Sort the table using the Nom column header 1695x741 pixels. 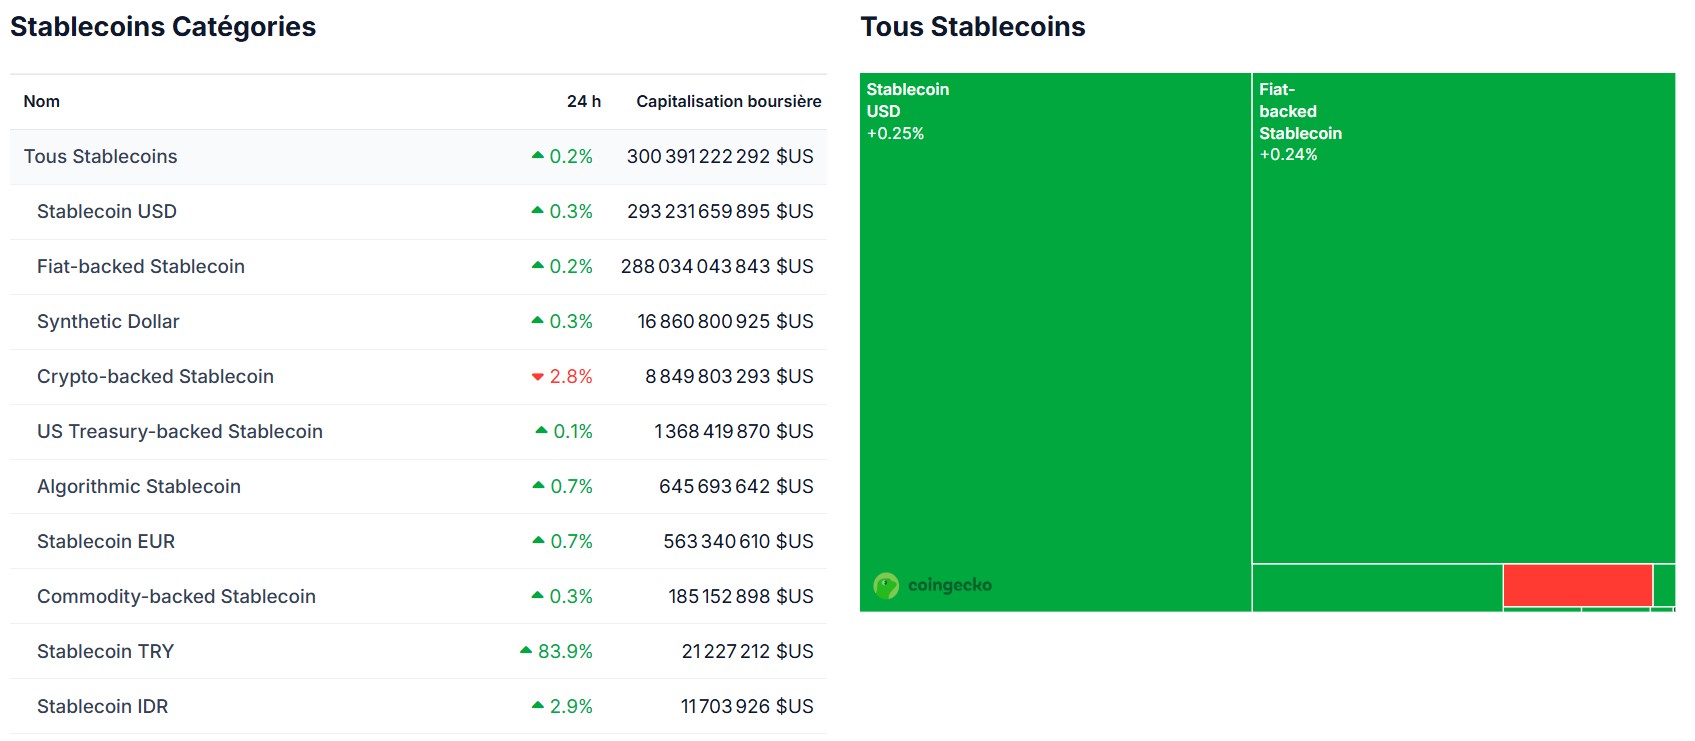41,101
